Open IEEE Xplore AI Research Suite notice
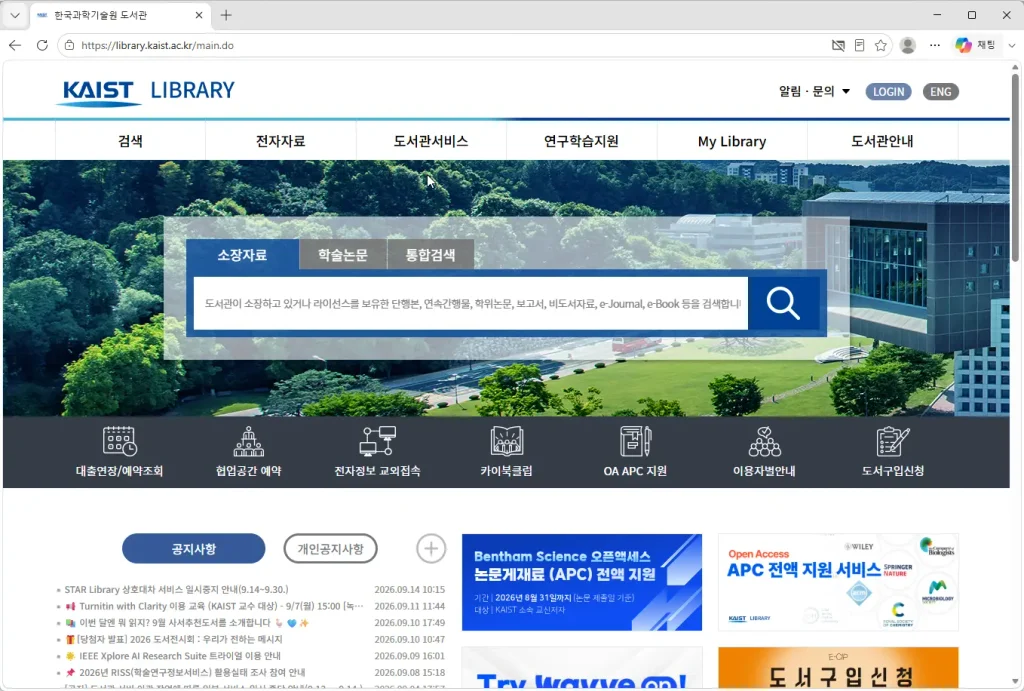Viewport: 1024px width, 691px height. tap(173, 656)
